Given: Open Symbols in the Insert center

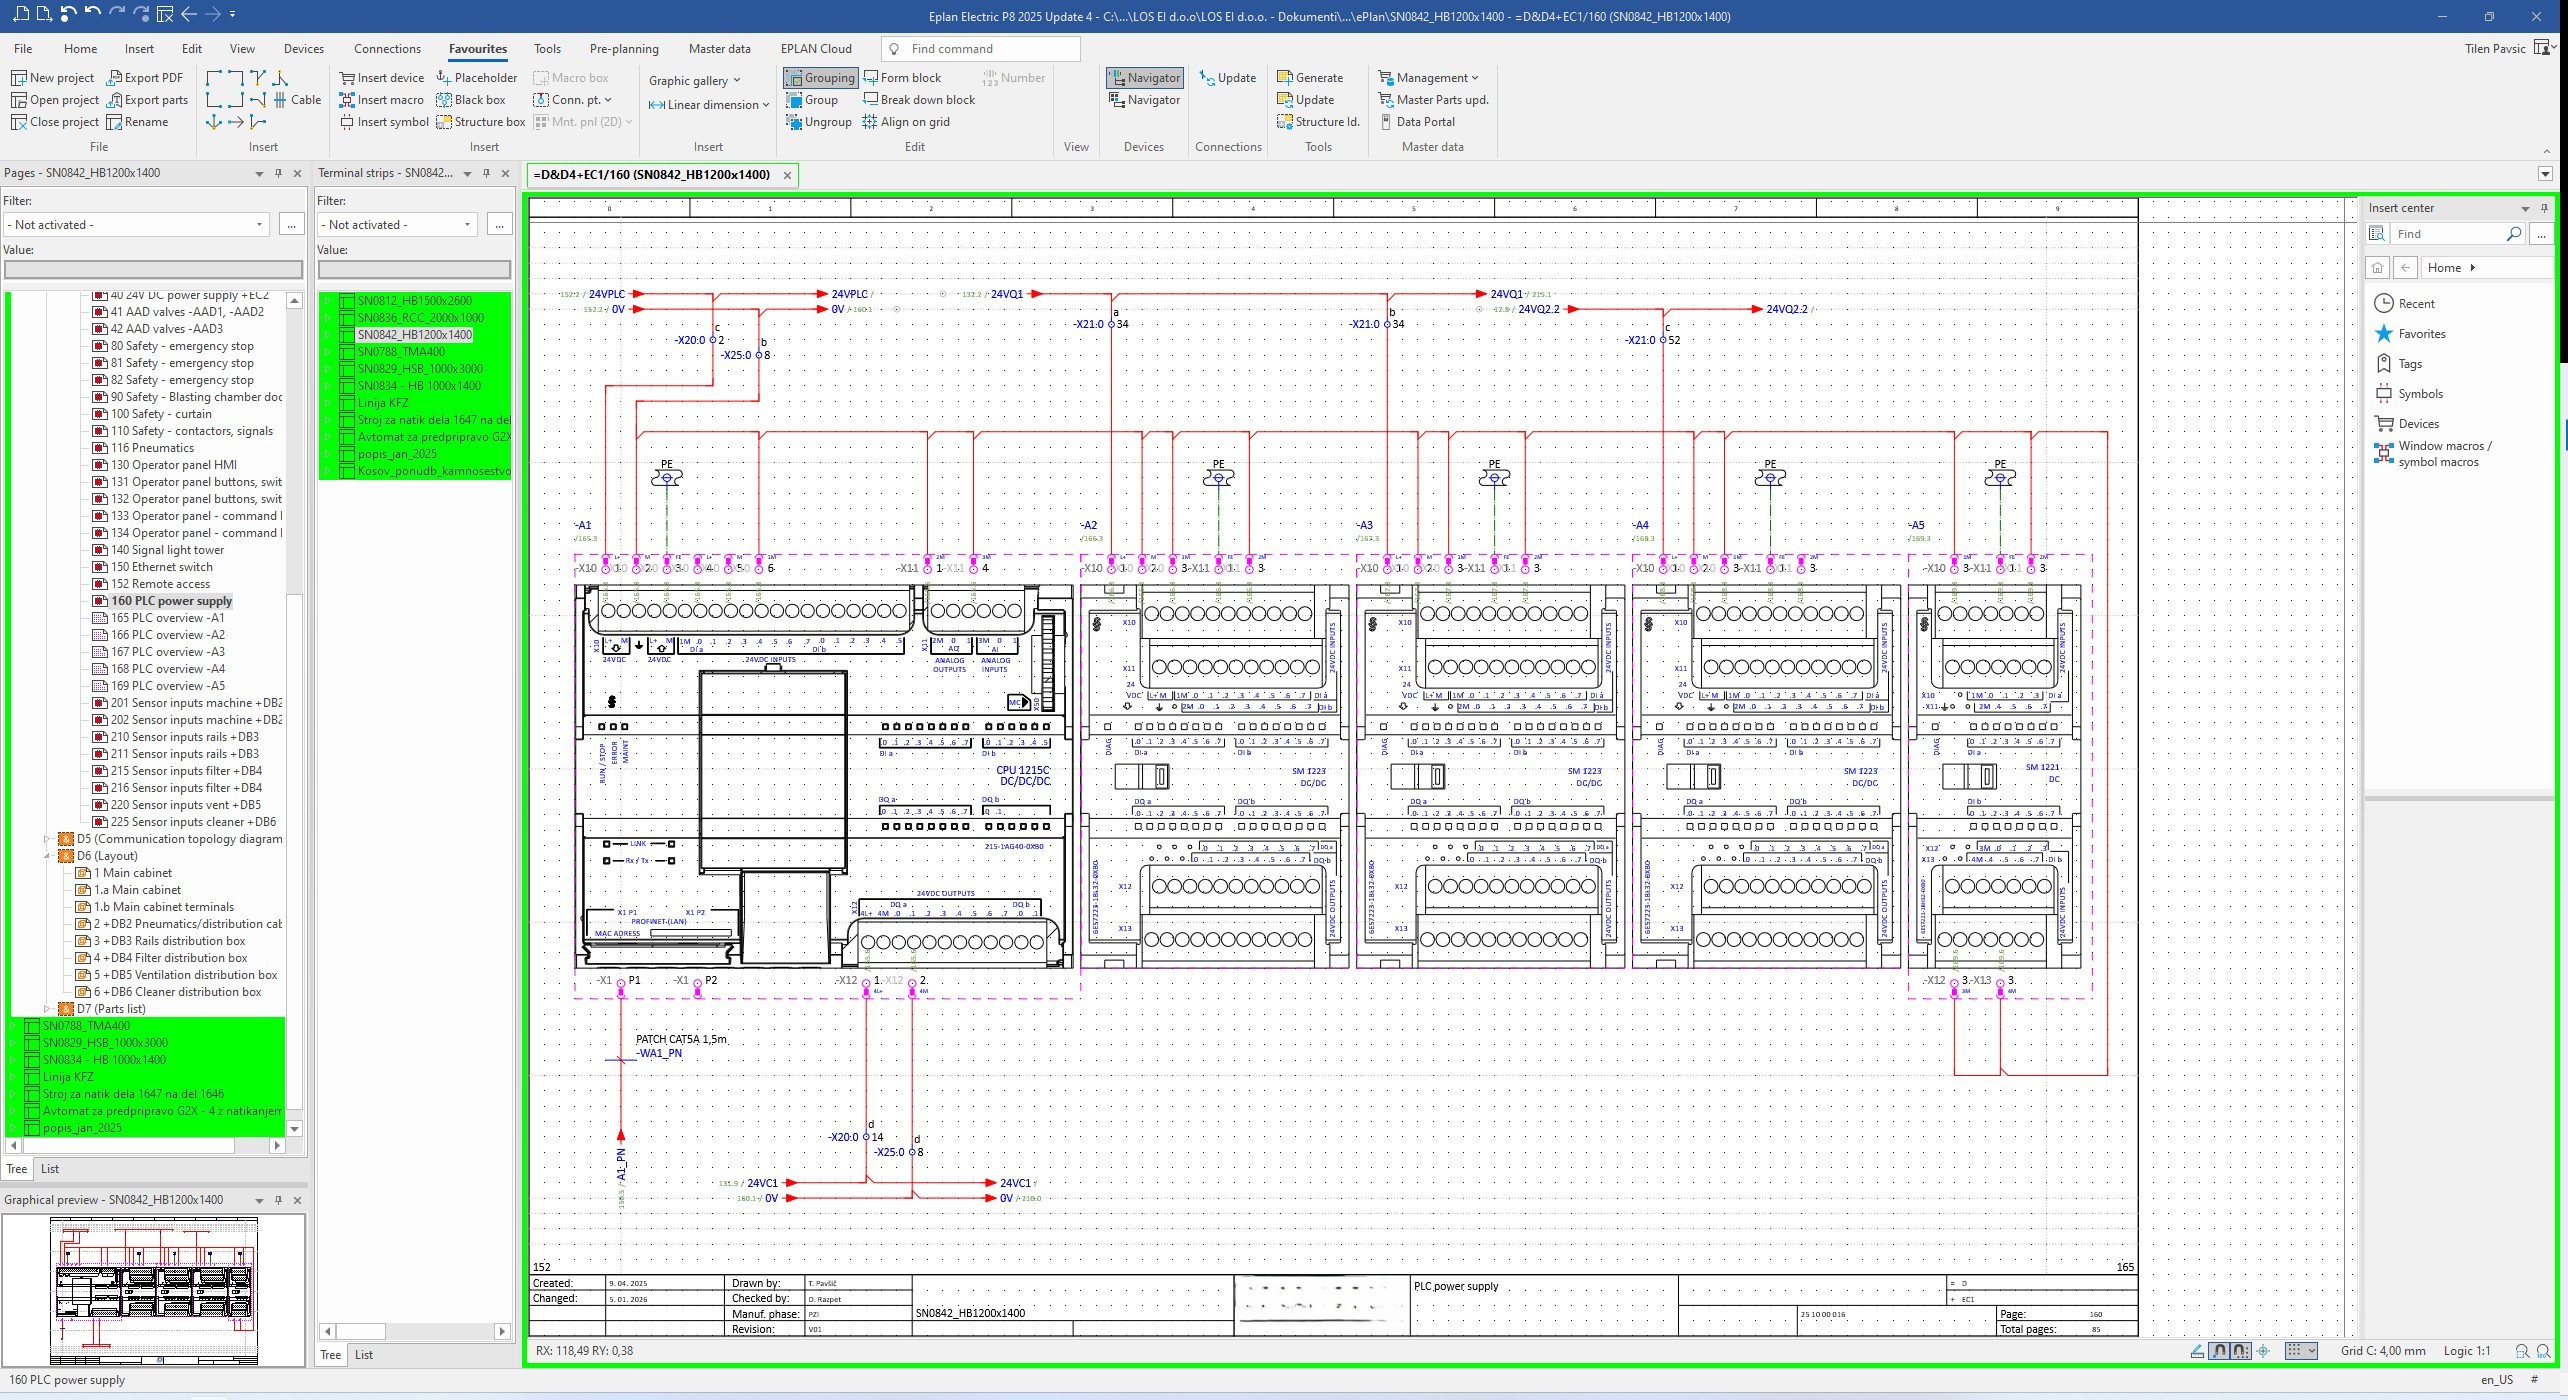Looking at the screenshot, I should tap(2409, 394).
